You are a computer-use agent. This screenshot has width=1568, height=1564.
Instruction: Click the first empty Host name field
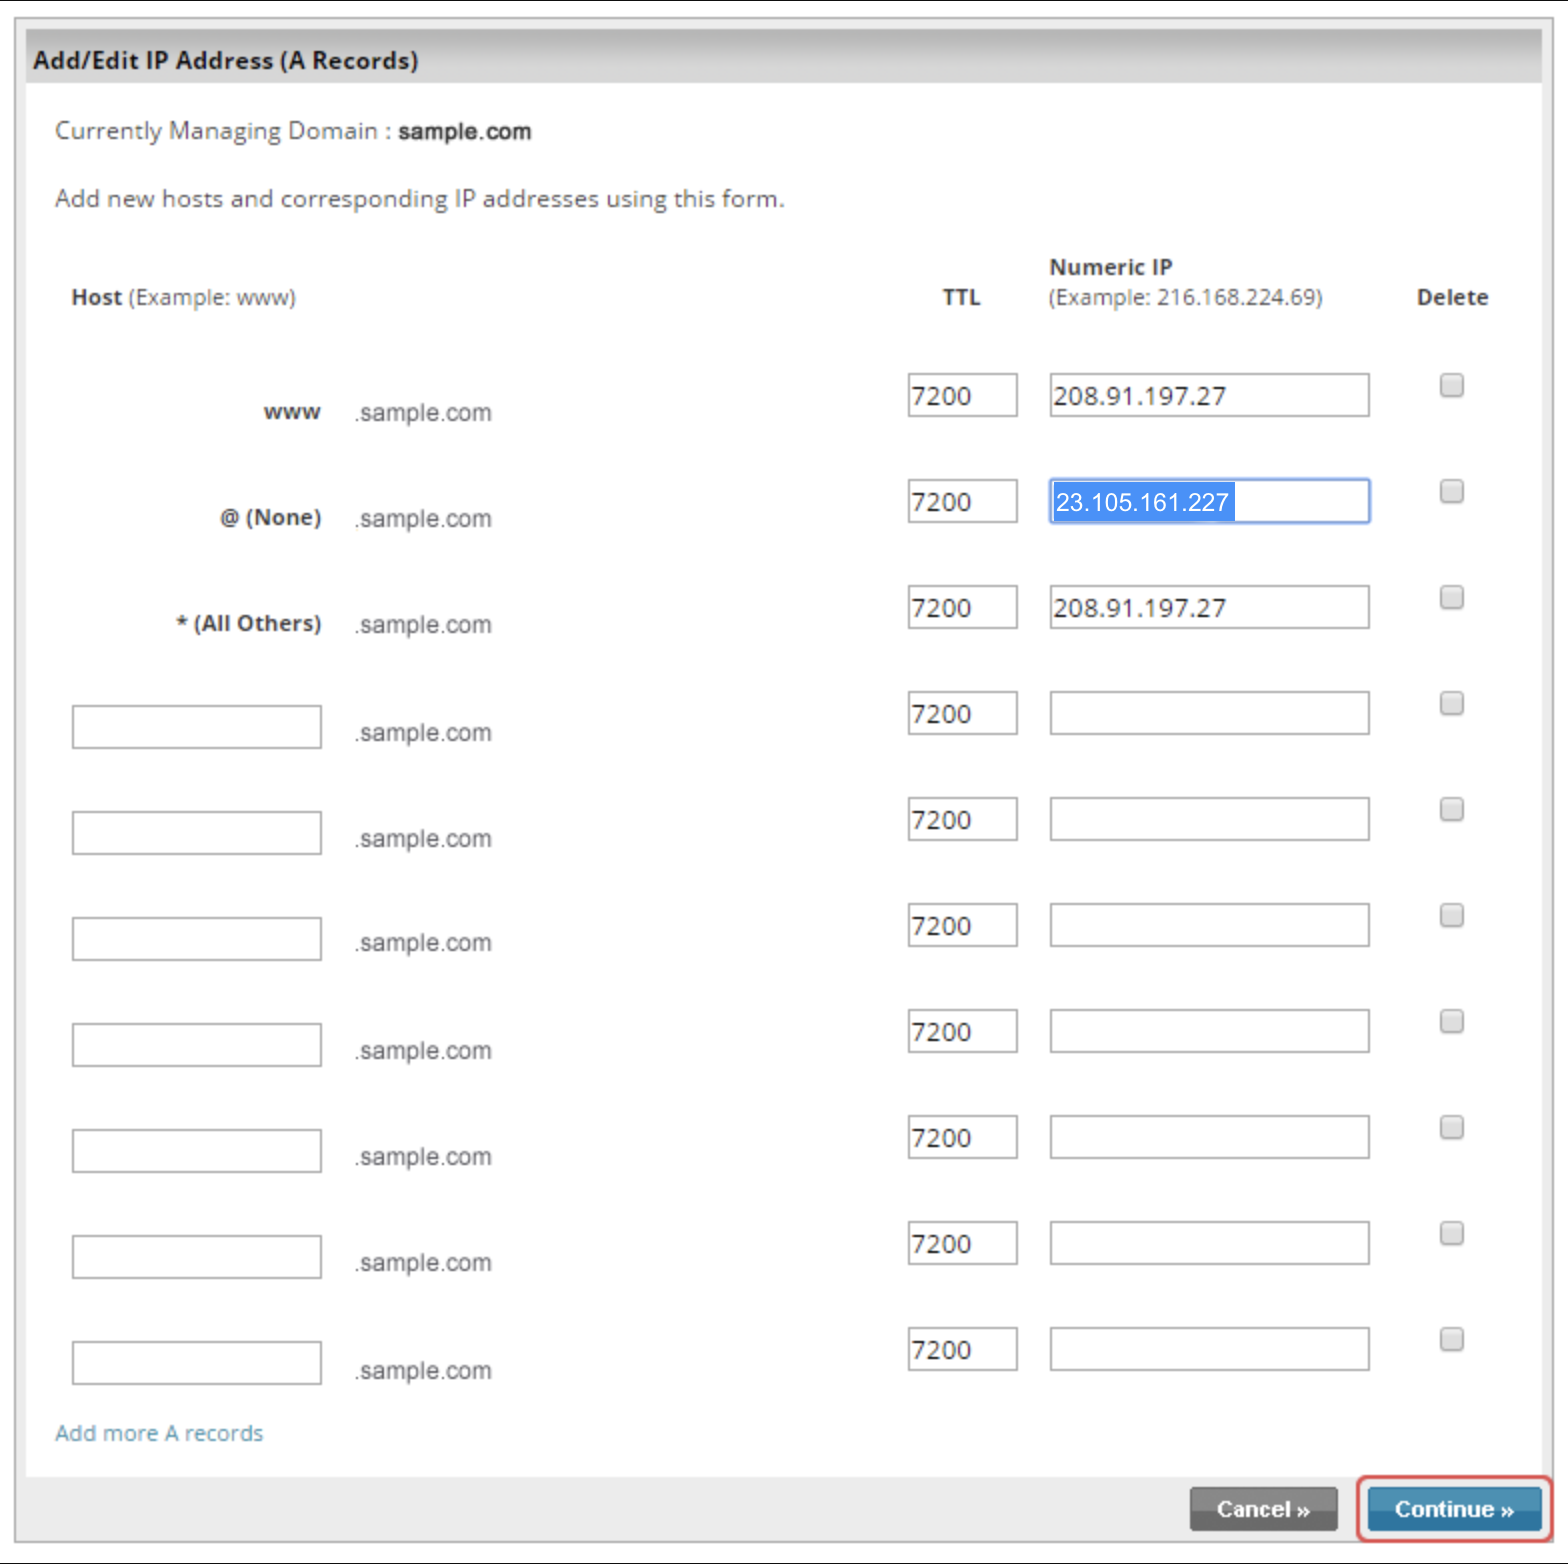click(x=196, y=727)
